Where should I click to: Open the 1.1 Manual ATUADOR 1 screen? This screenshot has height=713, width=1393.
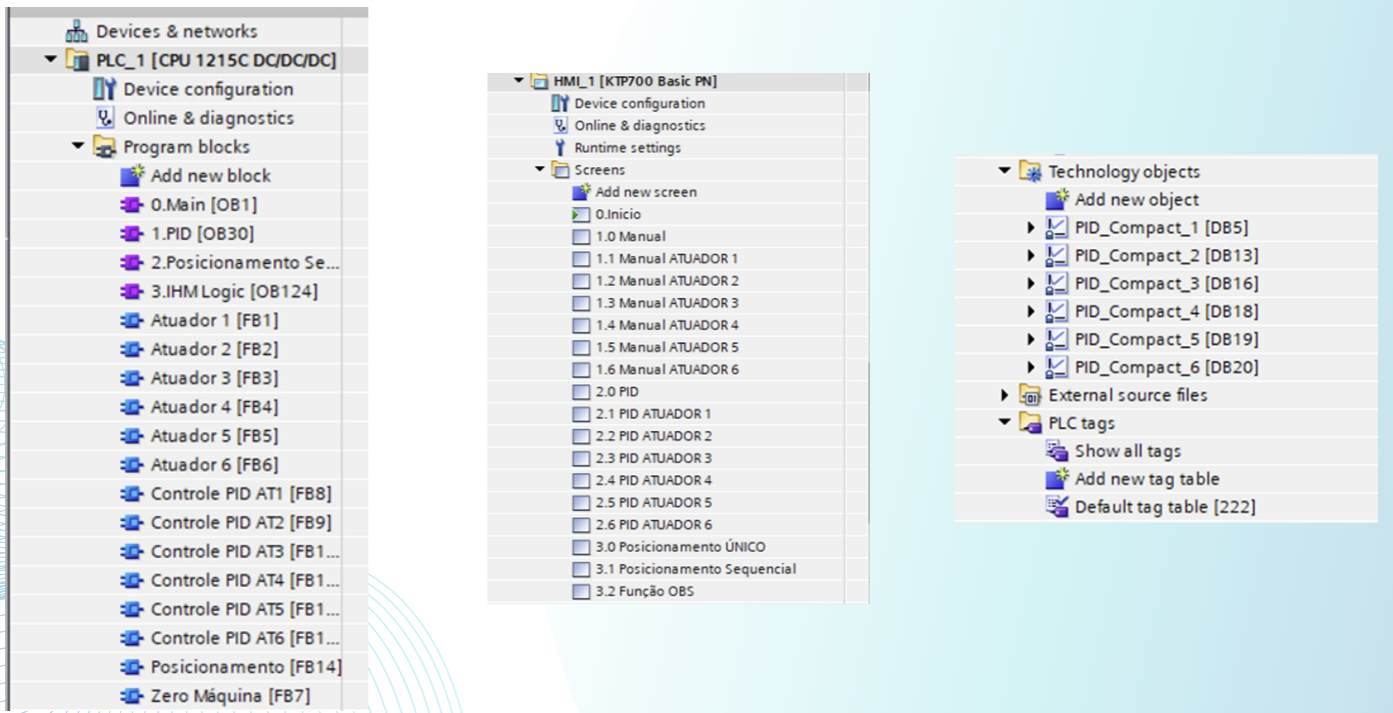coord(667,259)
